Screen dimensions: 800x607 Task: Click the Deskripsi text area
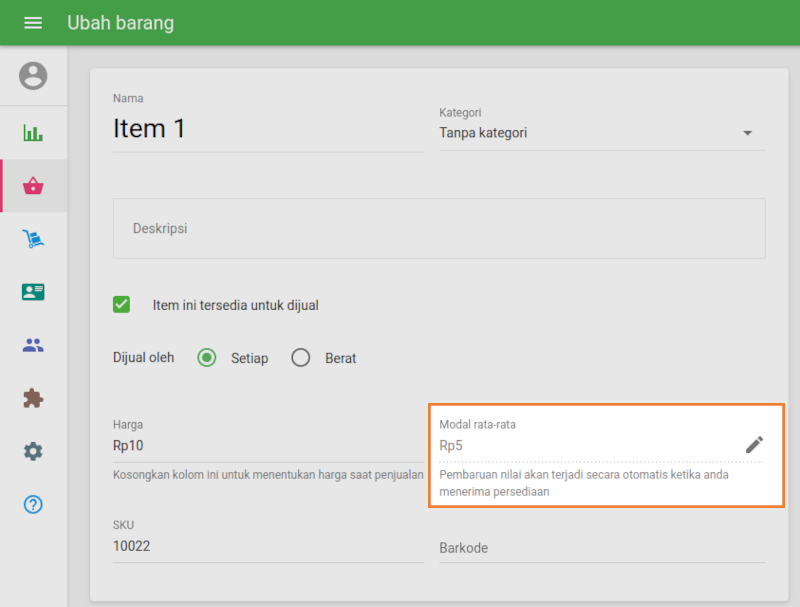439,228
